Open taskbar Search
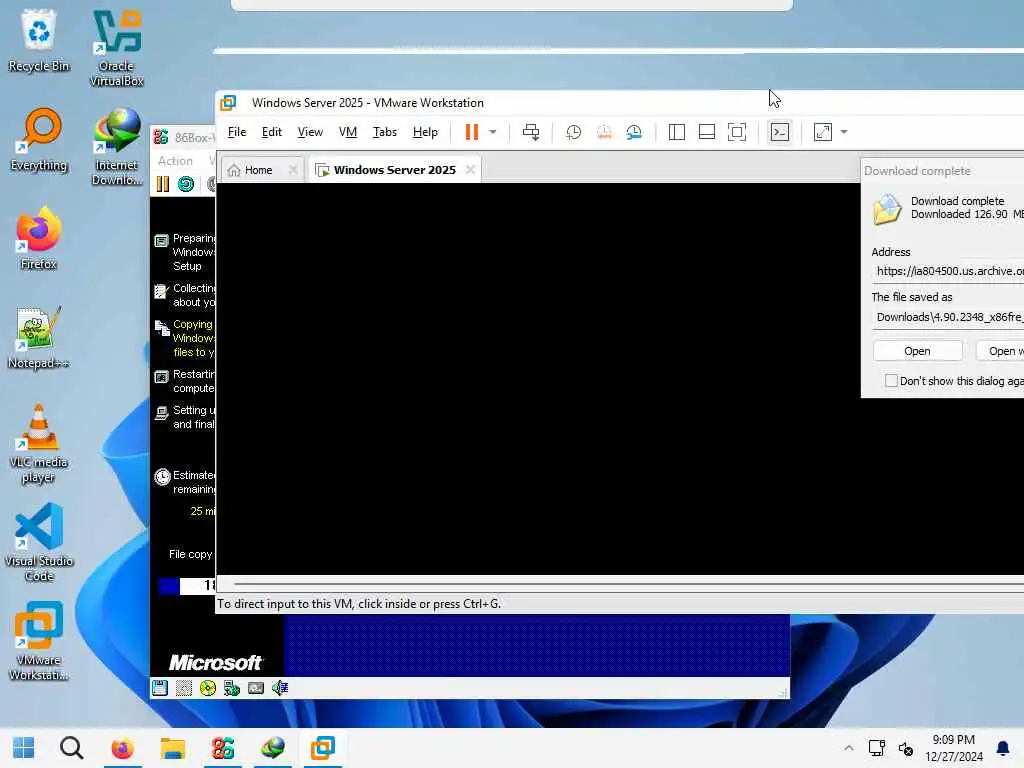 (71, 748)
